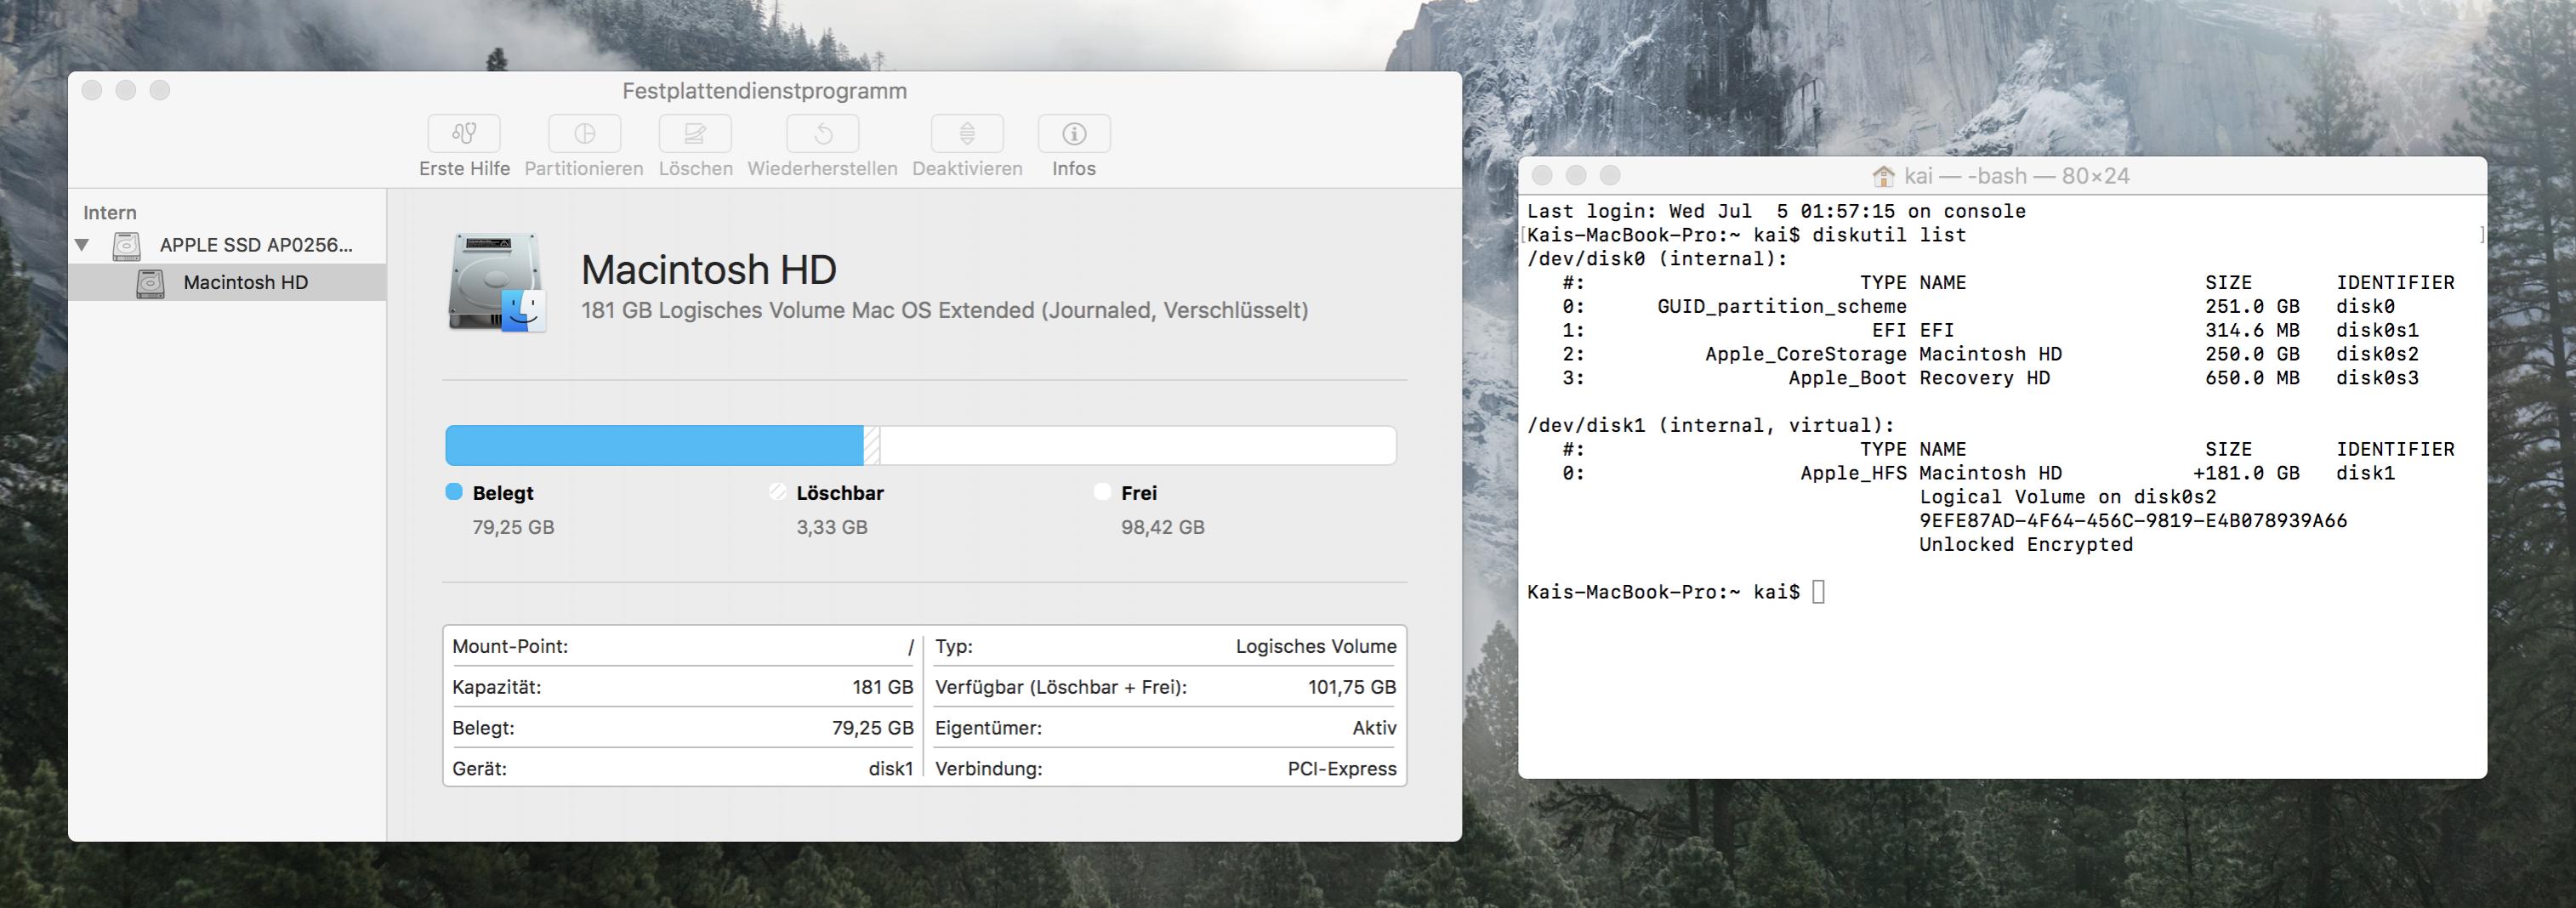Collapse the APPLE SSD disclosure triangle
This screenshot has height=908, width=2576.
coord(83,245)
